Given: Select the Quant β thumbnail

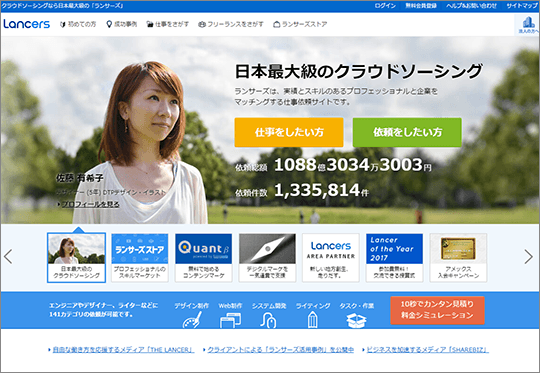Looking at the screenshot, I should (x=204, y=258).
